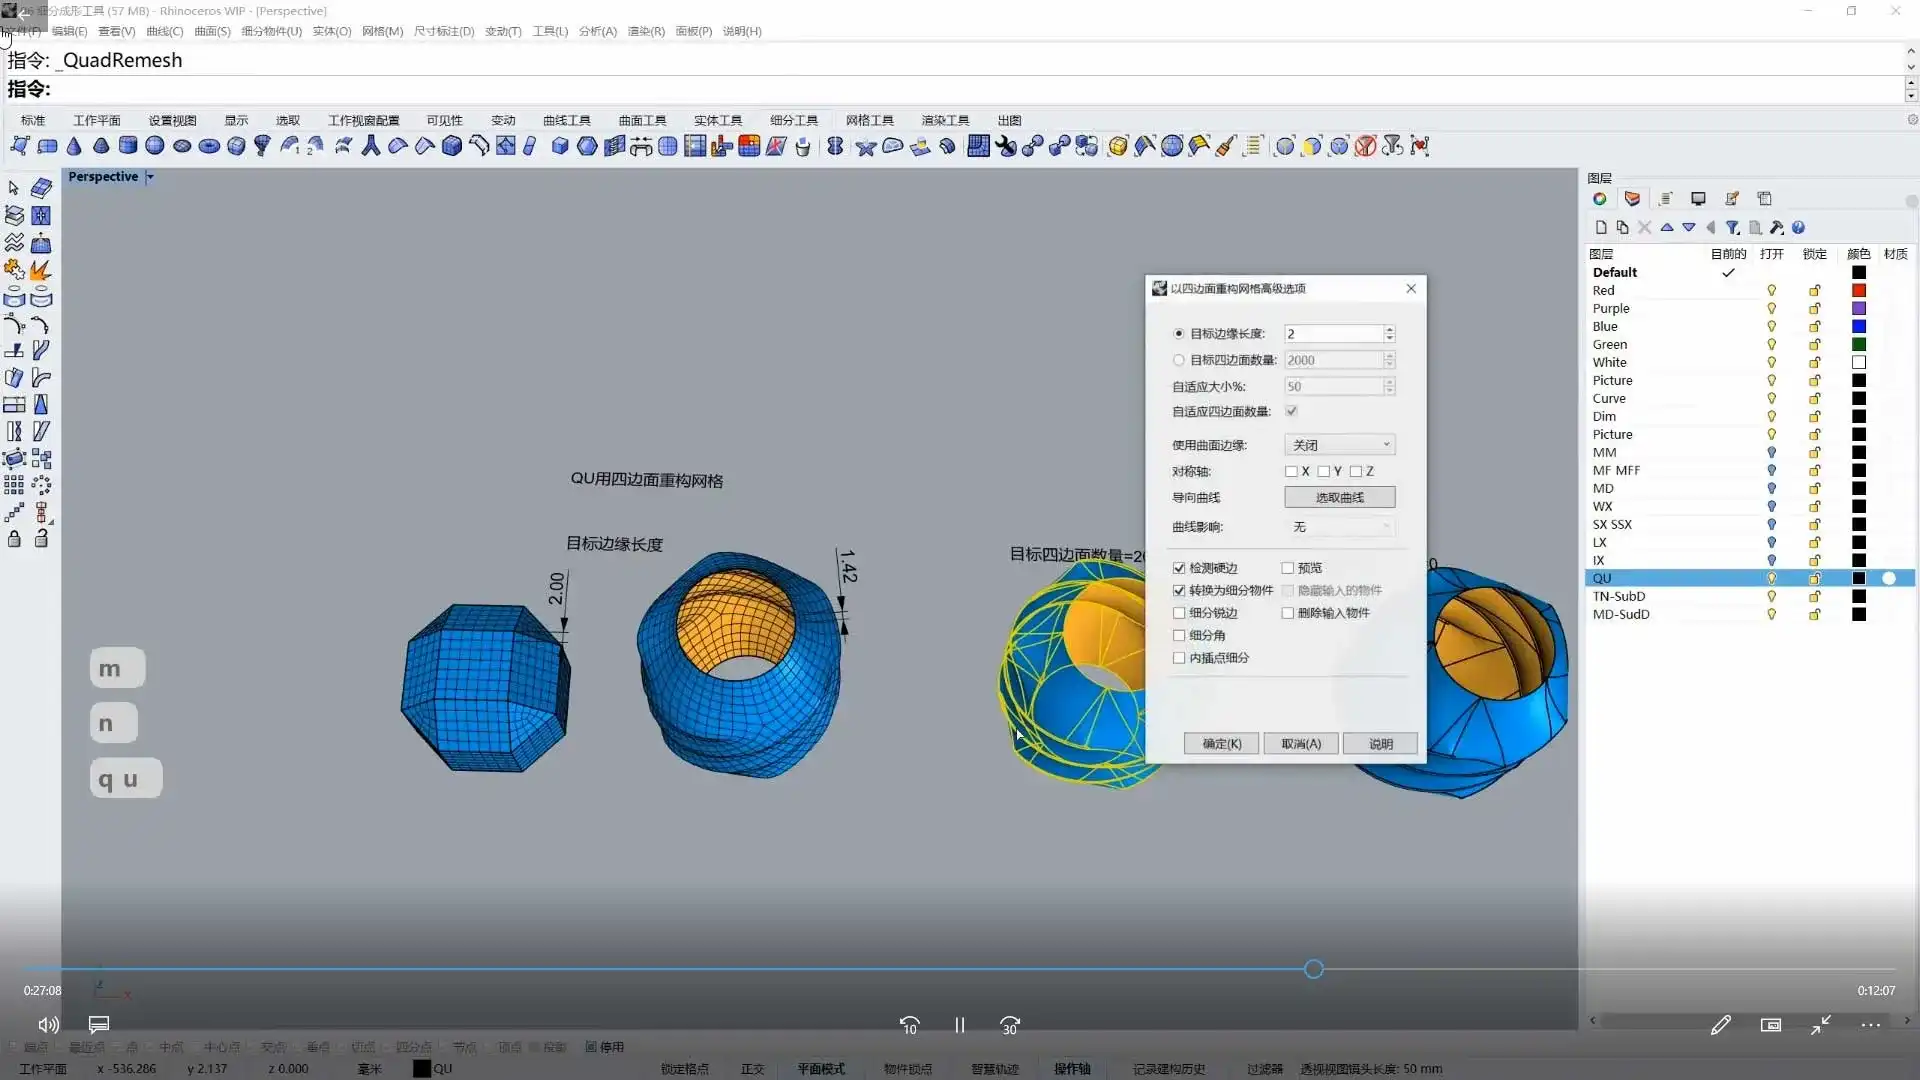Click the SubD sphere icon in toolbar
1920x1080 pixels.
155,146
